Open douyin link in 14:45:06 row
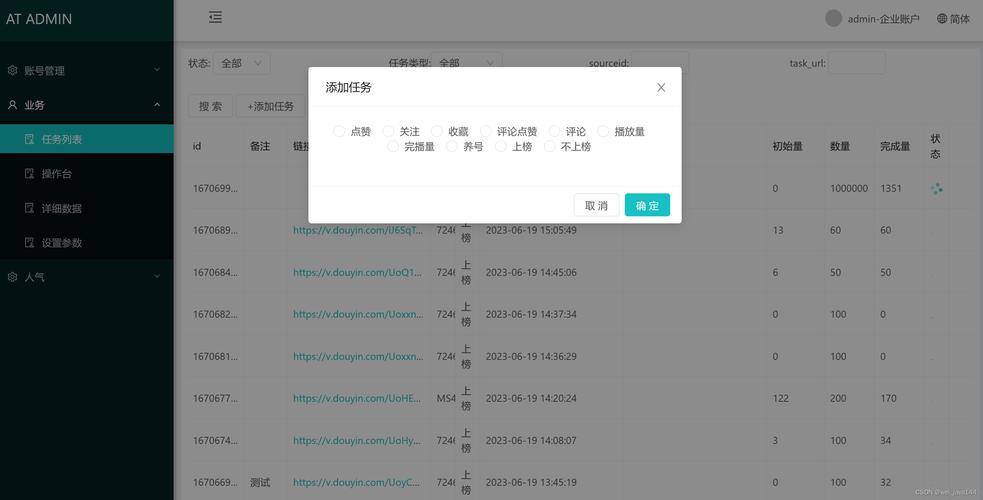 click(x=358, y=273)
